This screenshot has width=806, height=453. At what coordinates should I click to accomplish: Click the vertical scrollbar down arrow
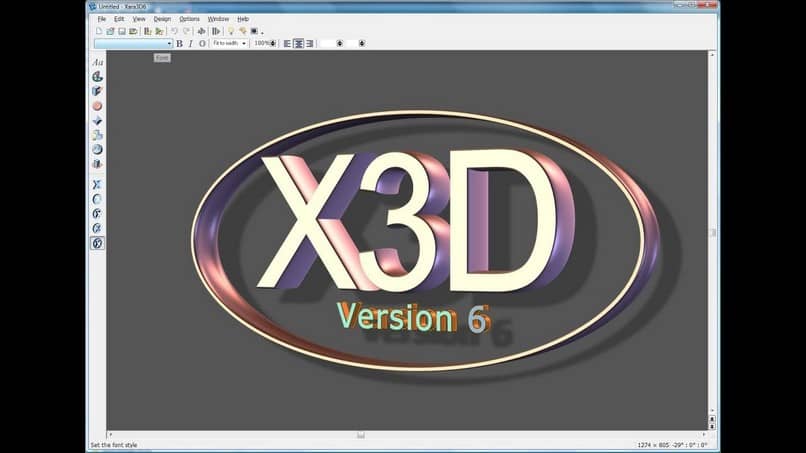pos(712,410)
